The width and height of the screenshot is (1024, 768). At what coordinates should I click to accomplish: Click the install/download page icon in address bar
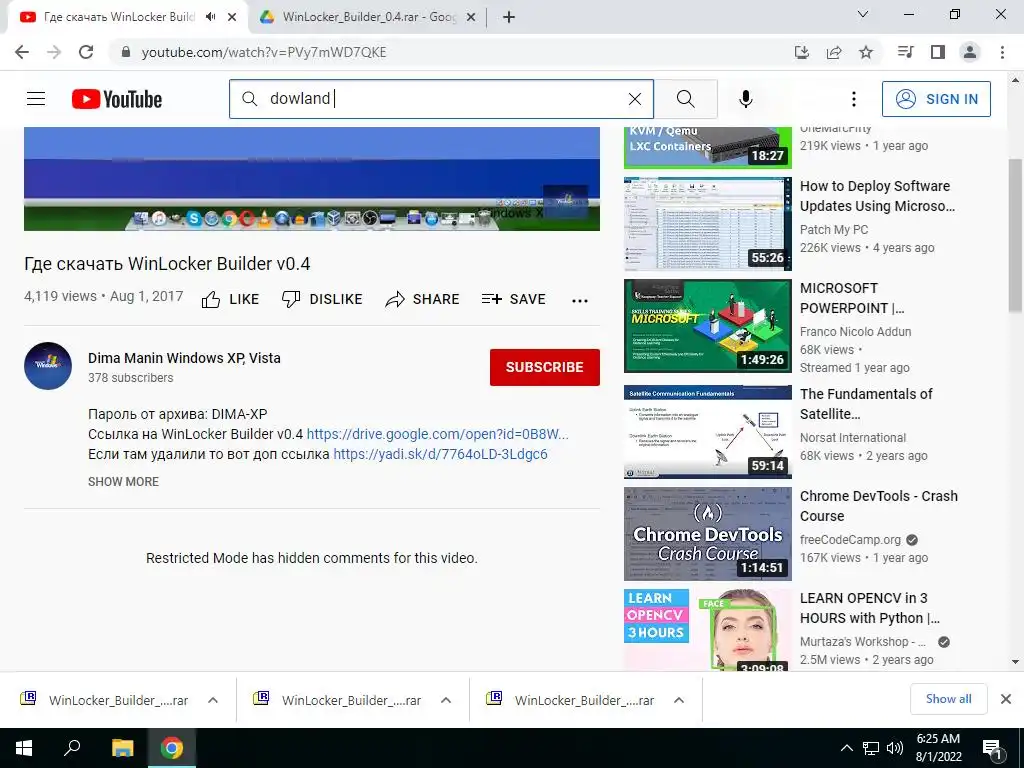pyautogui.click(x=801, y=52)
